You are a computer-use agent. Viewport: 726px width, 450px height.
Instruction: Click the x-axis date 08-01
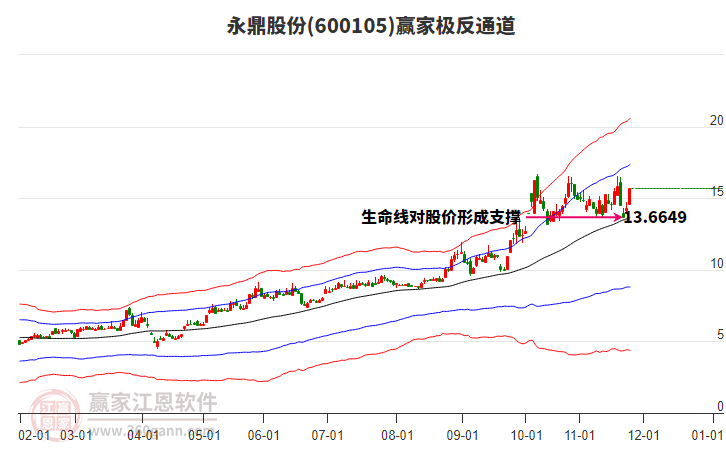(397, 436)
